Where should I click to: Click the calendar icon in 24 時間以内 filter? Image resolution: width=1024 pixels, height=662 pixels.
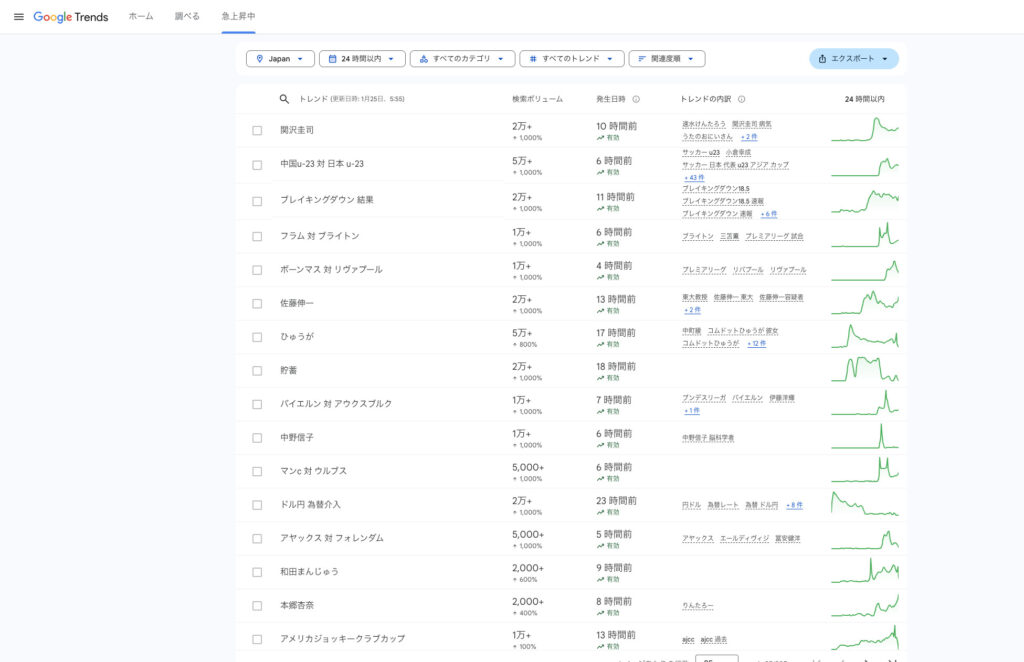tap(332, 59)
